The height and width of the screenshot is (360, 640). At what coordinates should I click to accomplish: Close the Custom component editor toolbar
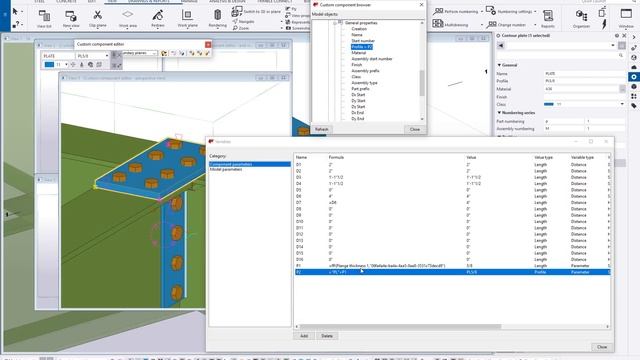coord(208,44)
